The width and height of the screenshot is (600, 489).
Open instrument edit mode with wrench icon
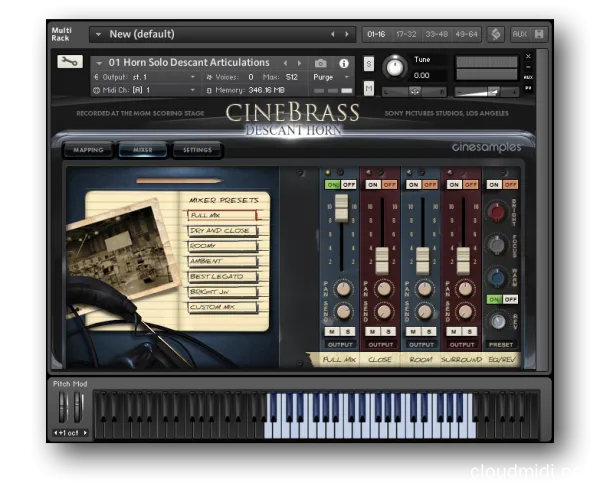(70, 62)
